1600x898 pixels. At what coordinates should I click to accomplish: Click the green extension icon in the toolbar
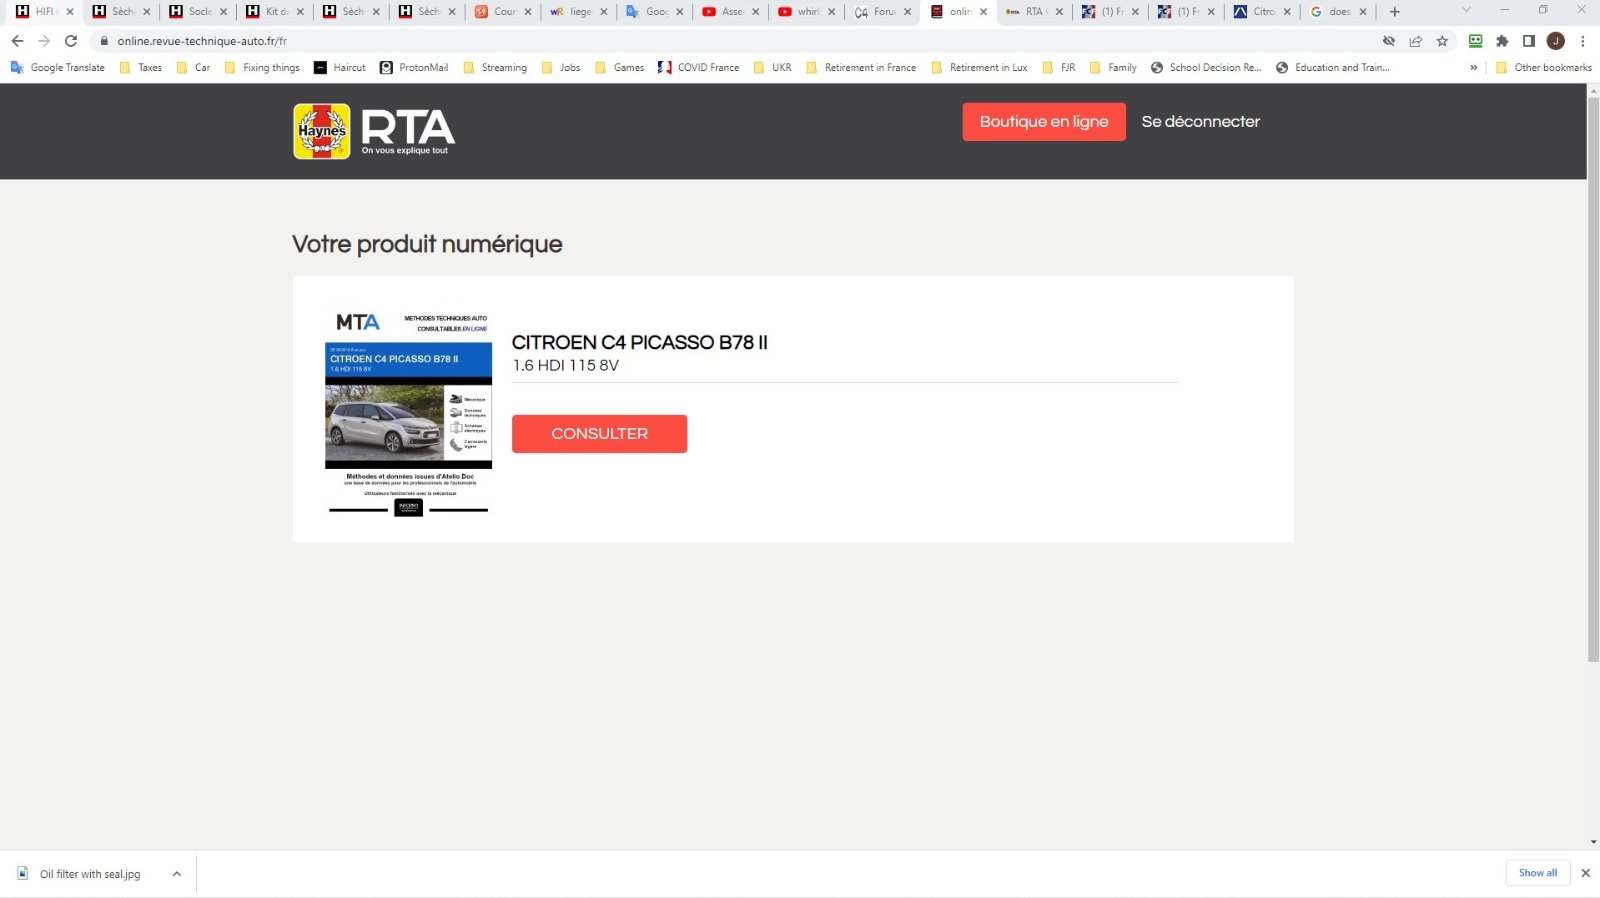click(x=1476, y=41)
